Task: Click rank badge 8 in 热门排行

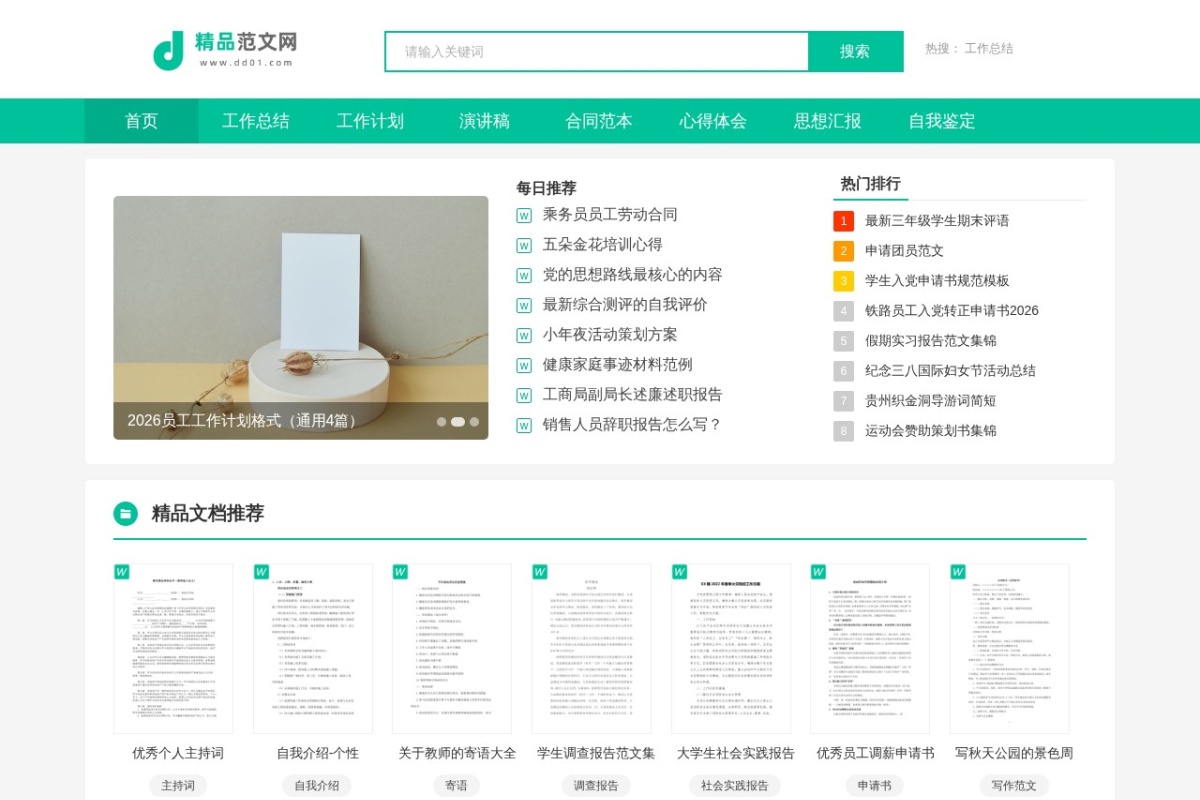Action: tap(844, 431)
